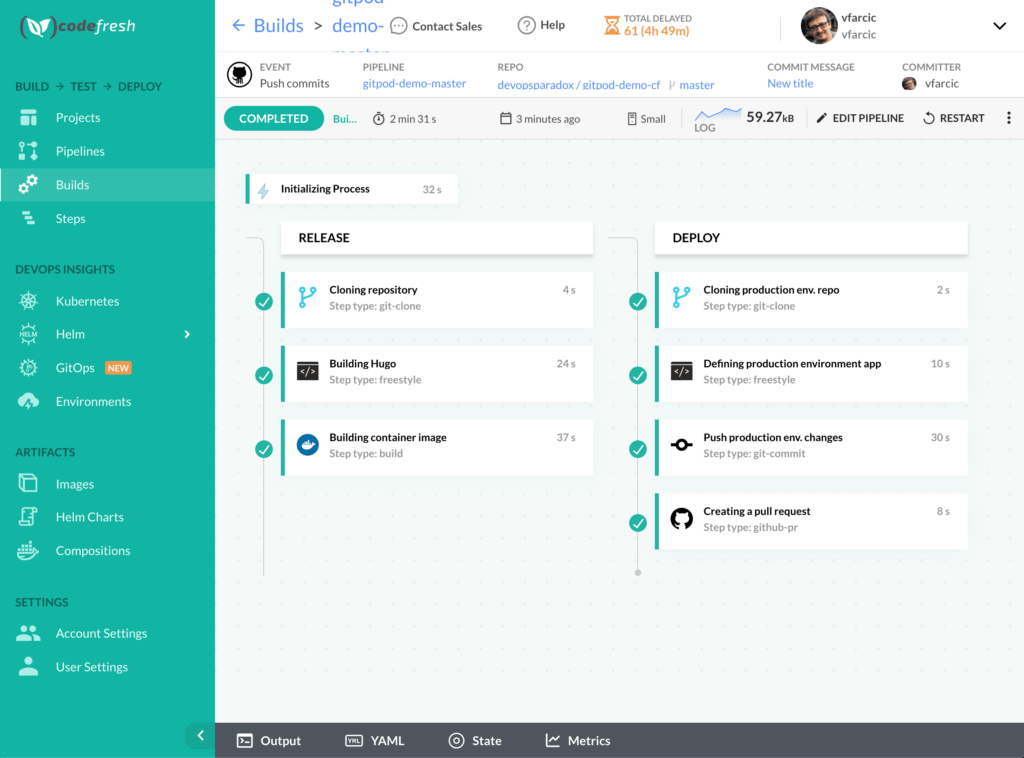Click the GitHub icon on pull request step
Image resolution: width=1024 pixels, height=758 pixels.
682,519
